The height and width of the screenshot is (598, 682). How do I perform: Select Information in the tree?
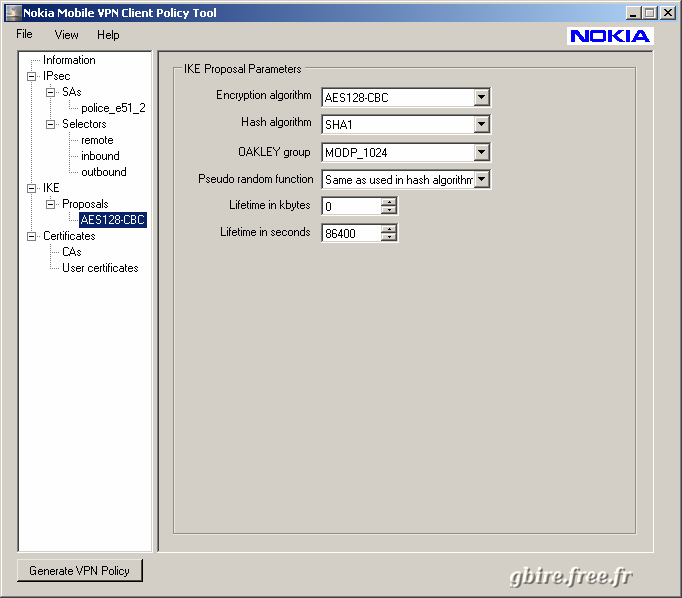tap(69, 60)
